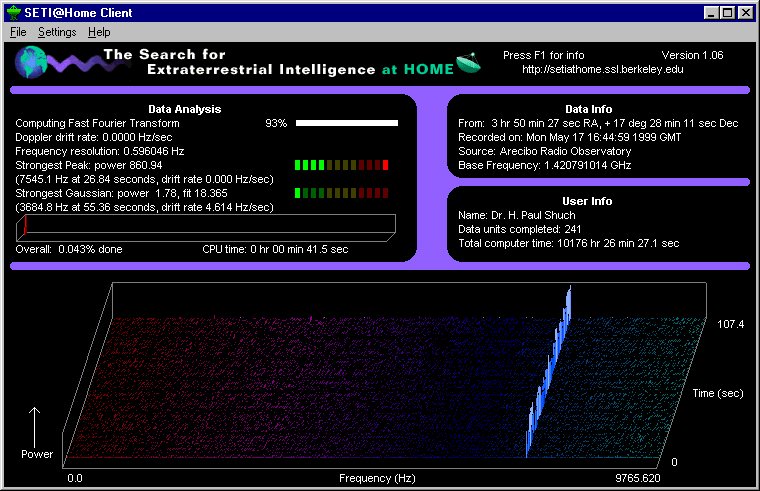
Task: Minimize the SETI@Home Client window
Action: pos(711,13)
